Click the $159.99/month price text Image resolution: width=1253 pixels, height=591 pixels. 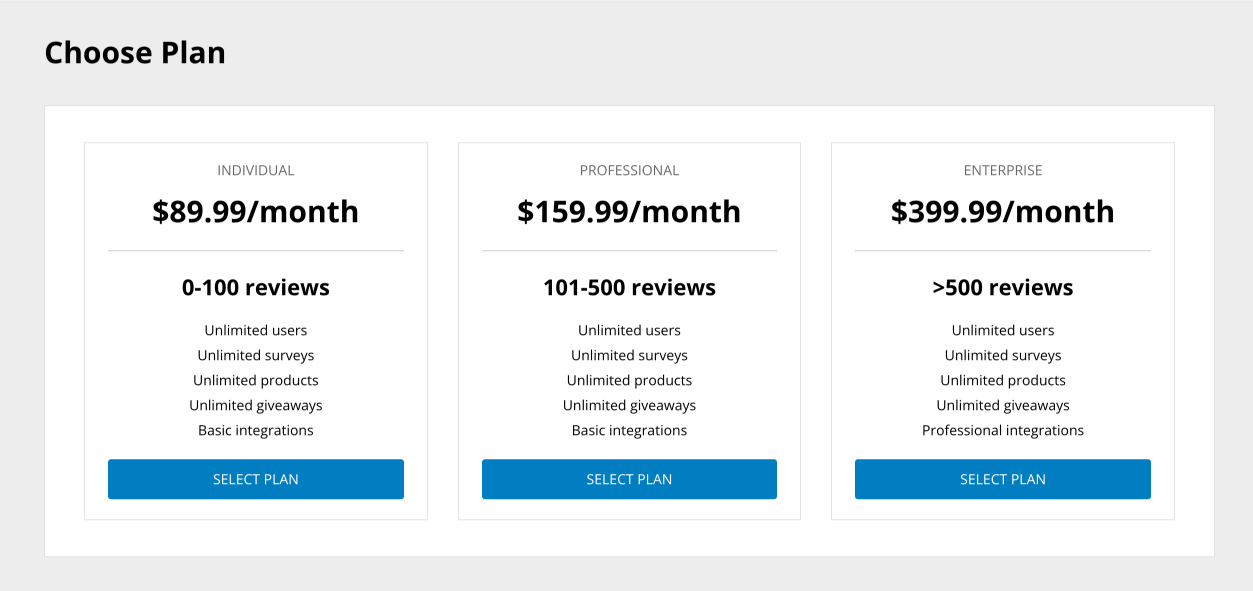(x=629, y=211)
